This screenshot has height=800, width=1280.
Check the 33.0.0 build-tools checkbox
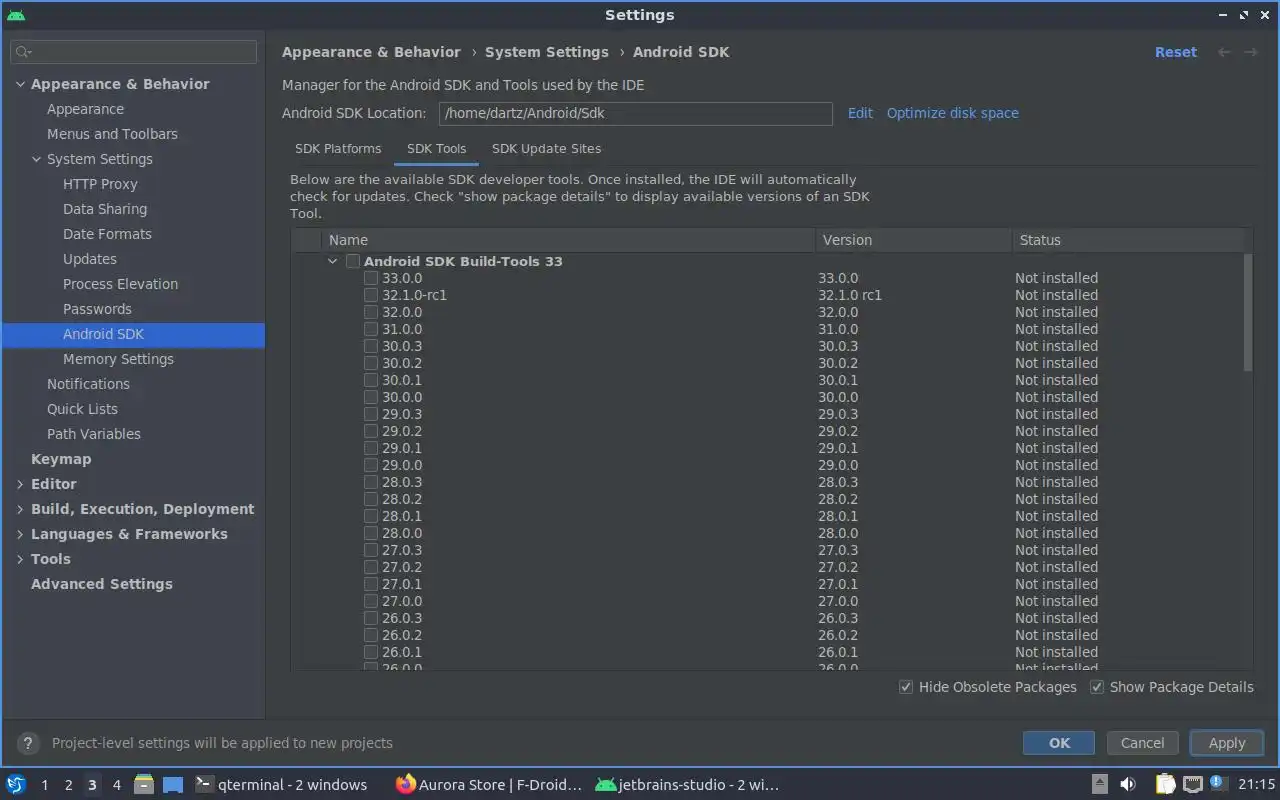point(371,278)
